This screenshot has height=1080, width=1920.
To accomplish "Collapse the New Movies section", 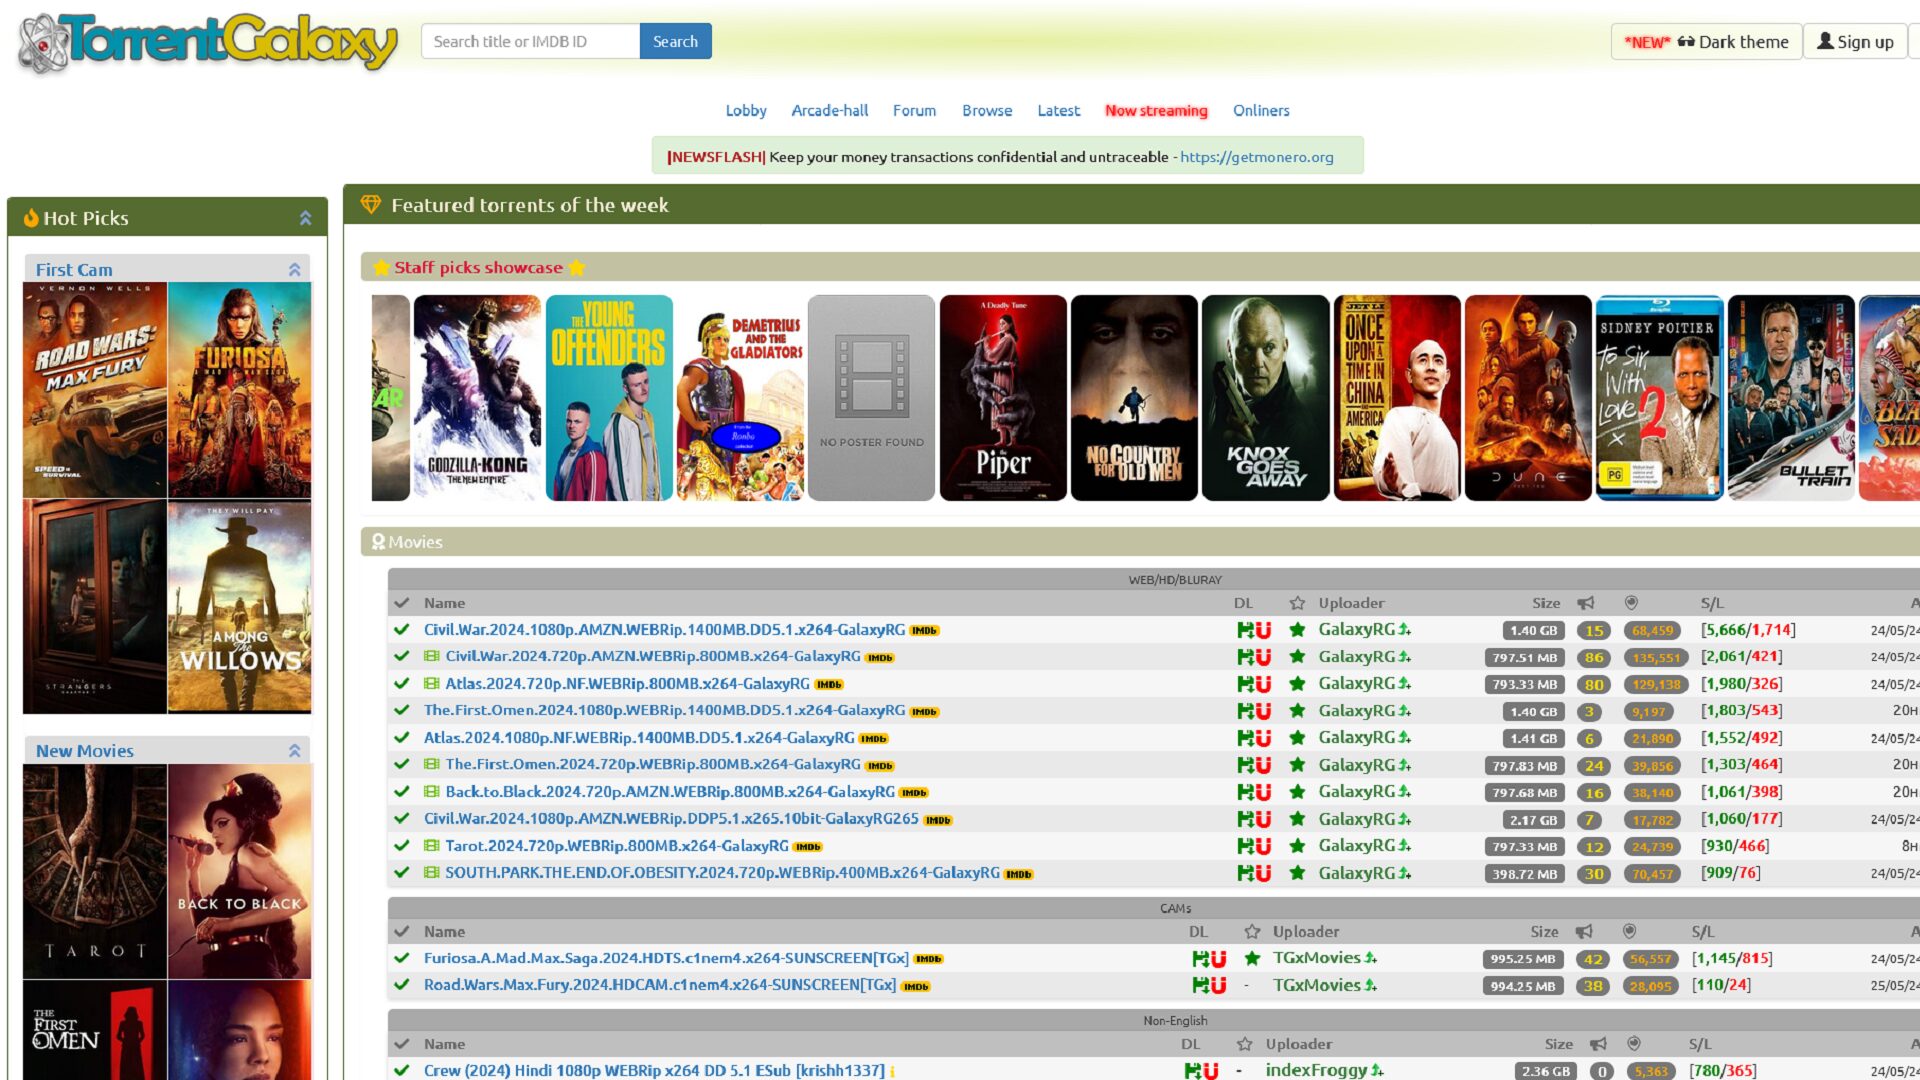I will [x=294, y=751].
